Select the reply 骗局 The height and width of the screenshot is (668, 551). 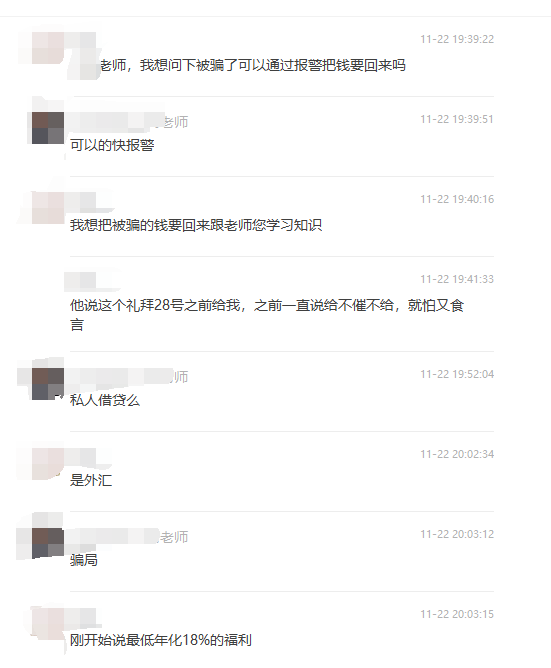point(84,560)
